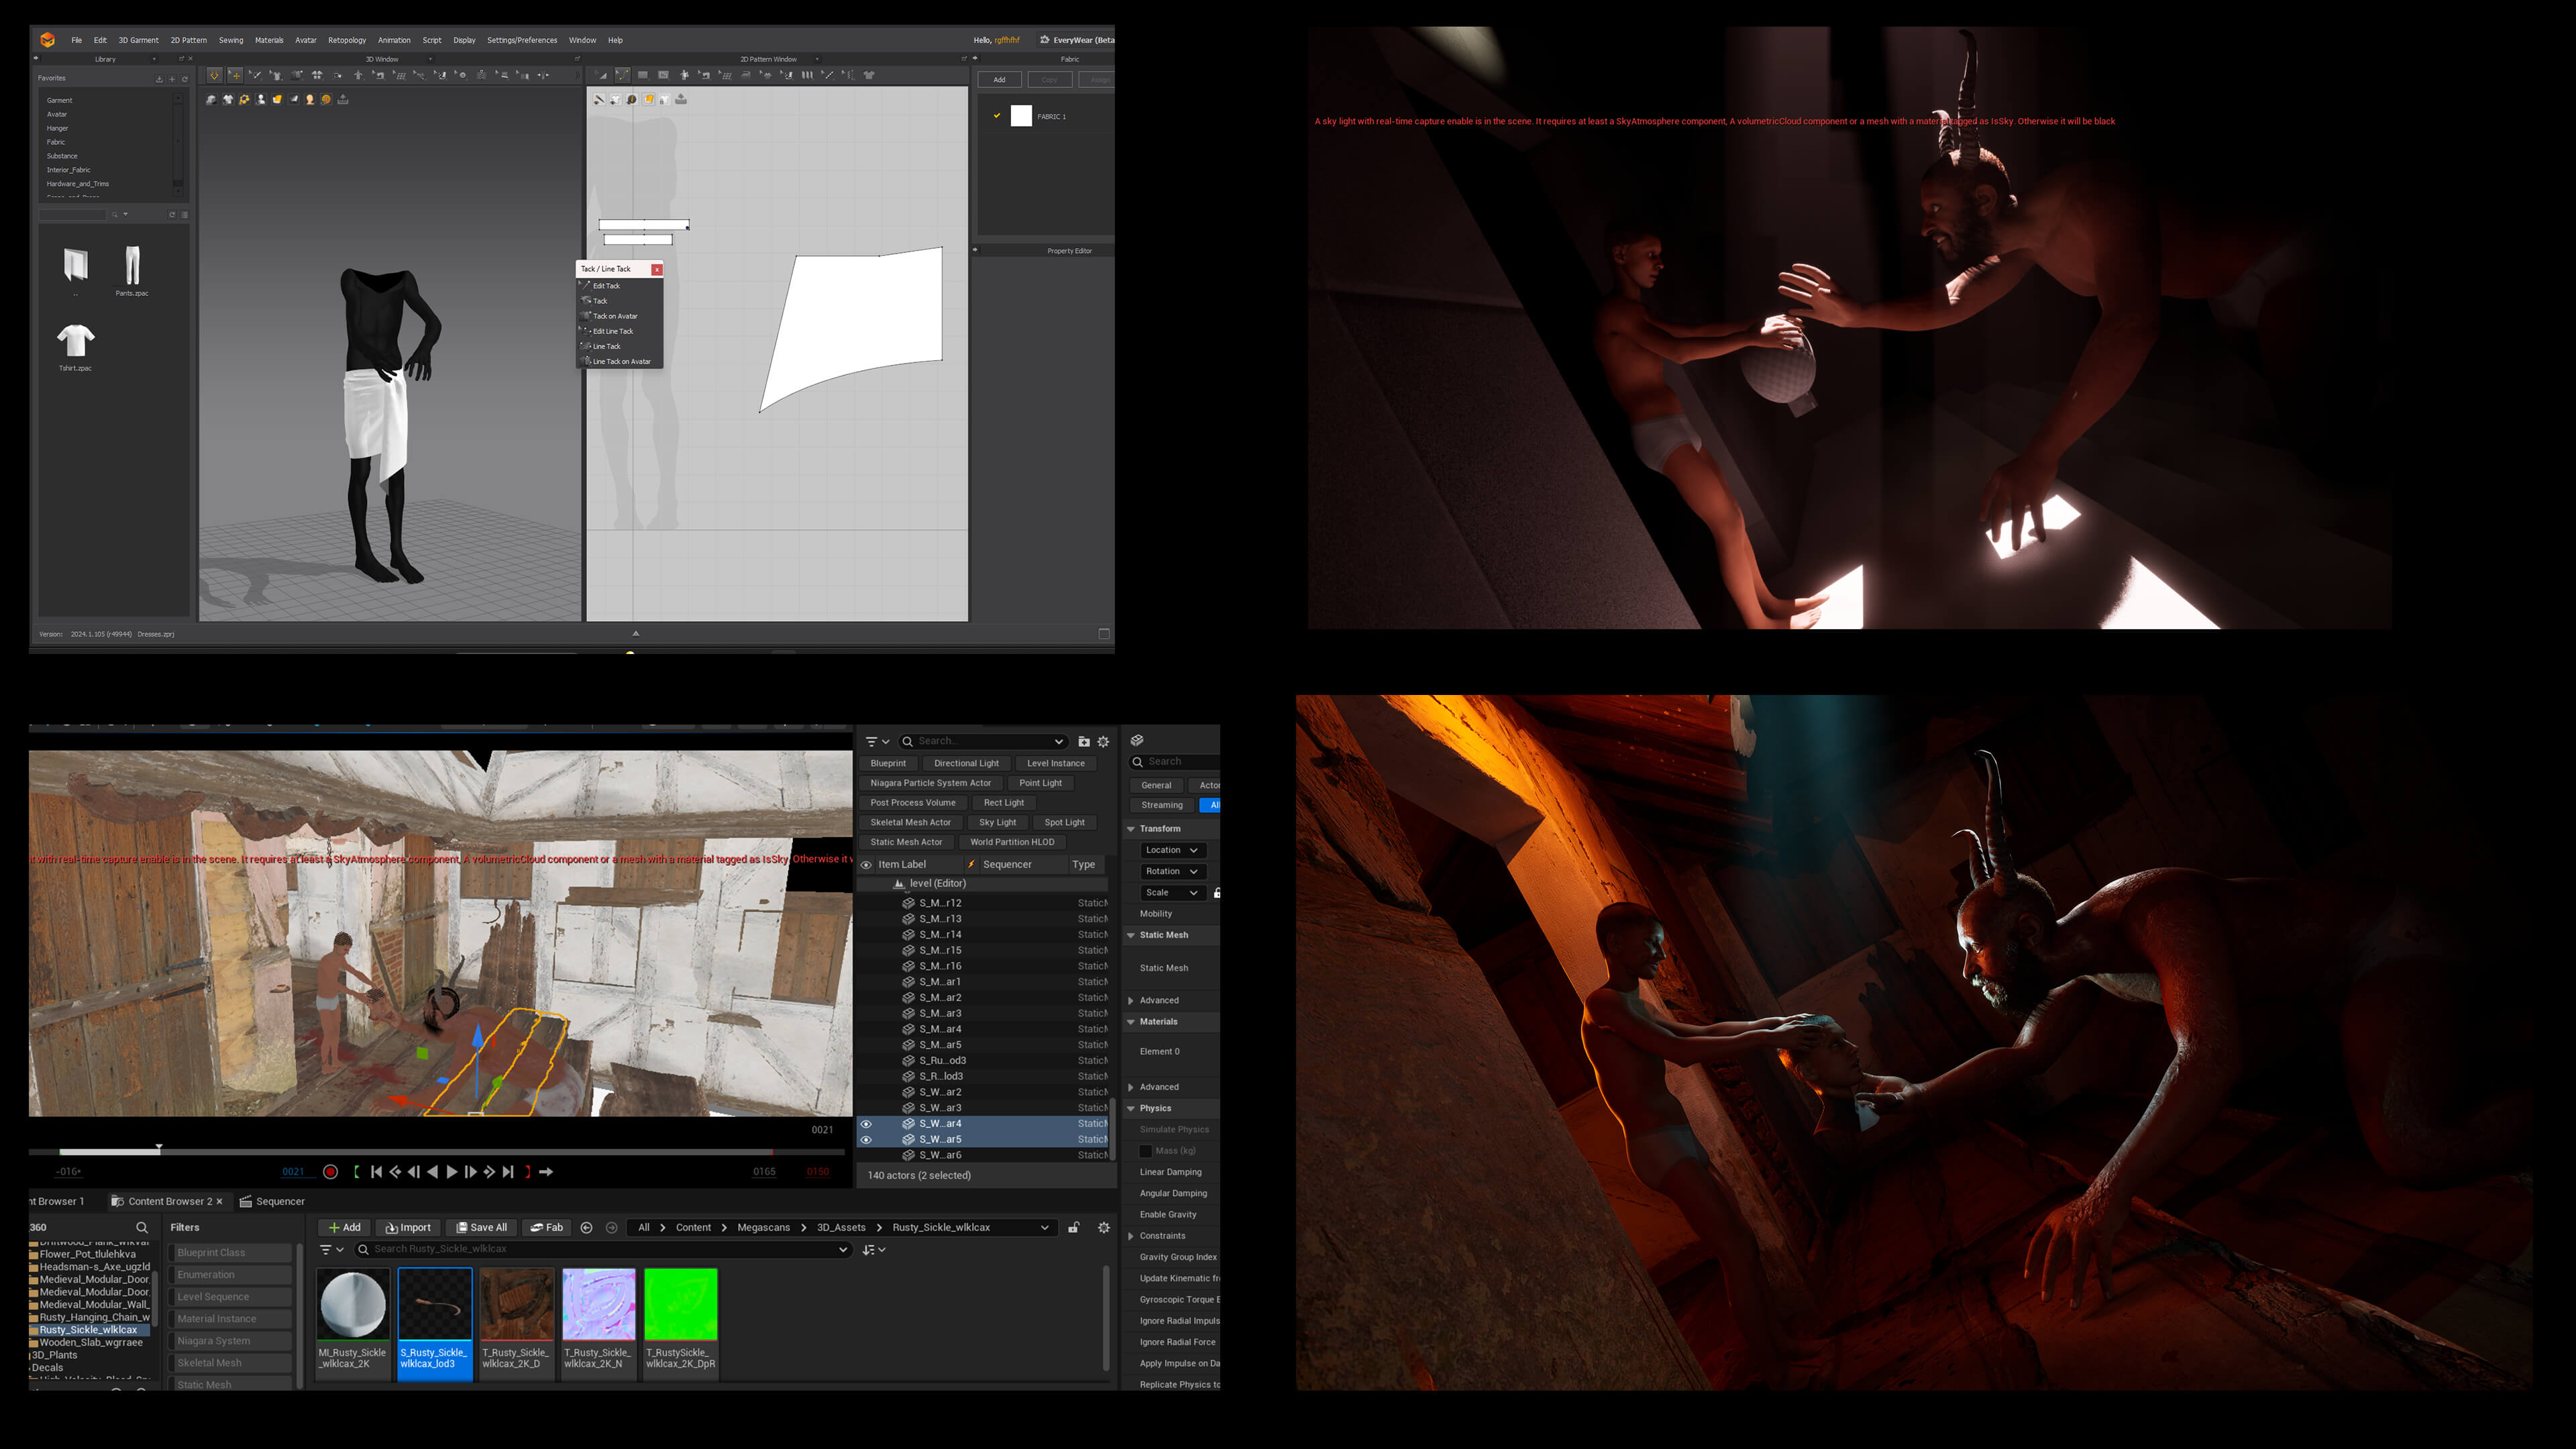This screenshot has height=1449, width=2576.
Task: Collapse the Physics section
Action: (x=1131, y=1108)
